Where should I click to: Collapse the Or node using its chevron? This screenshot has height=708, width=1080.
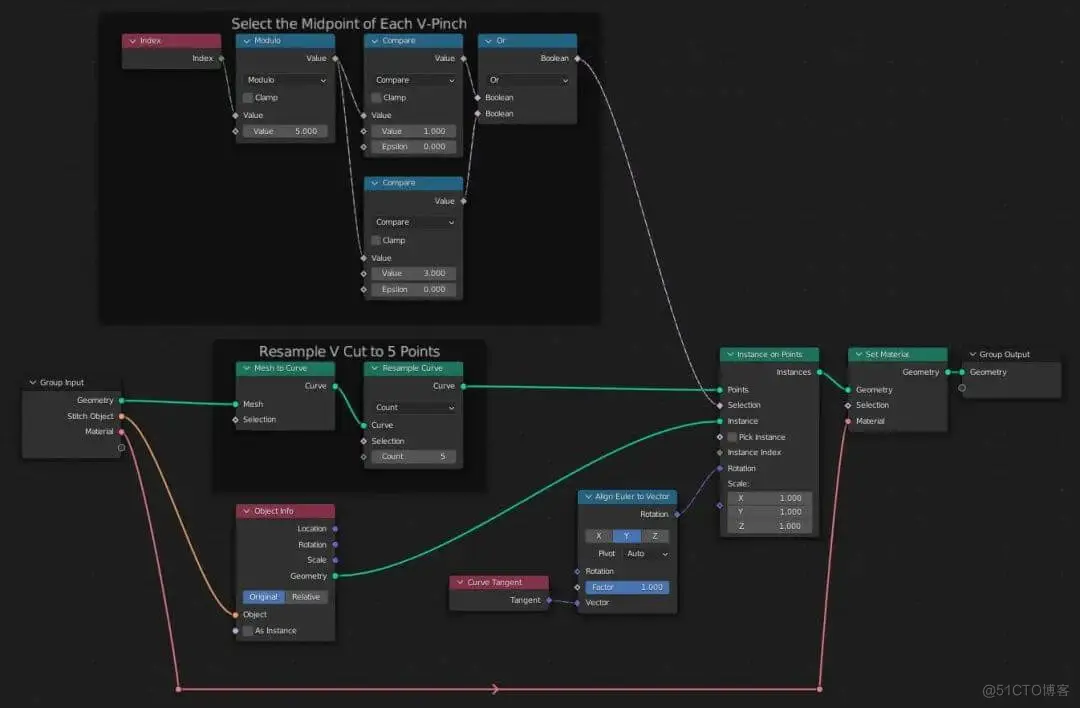click(488, 41)
